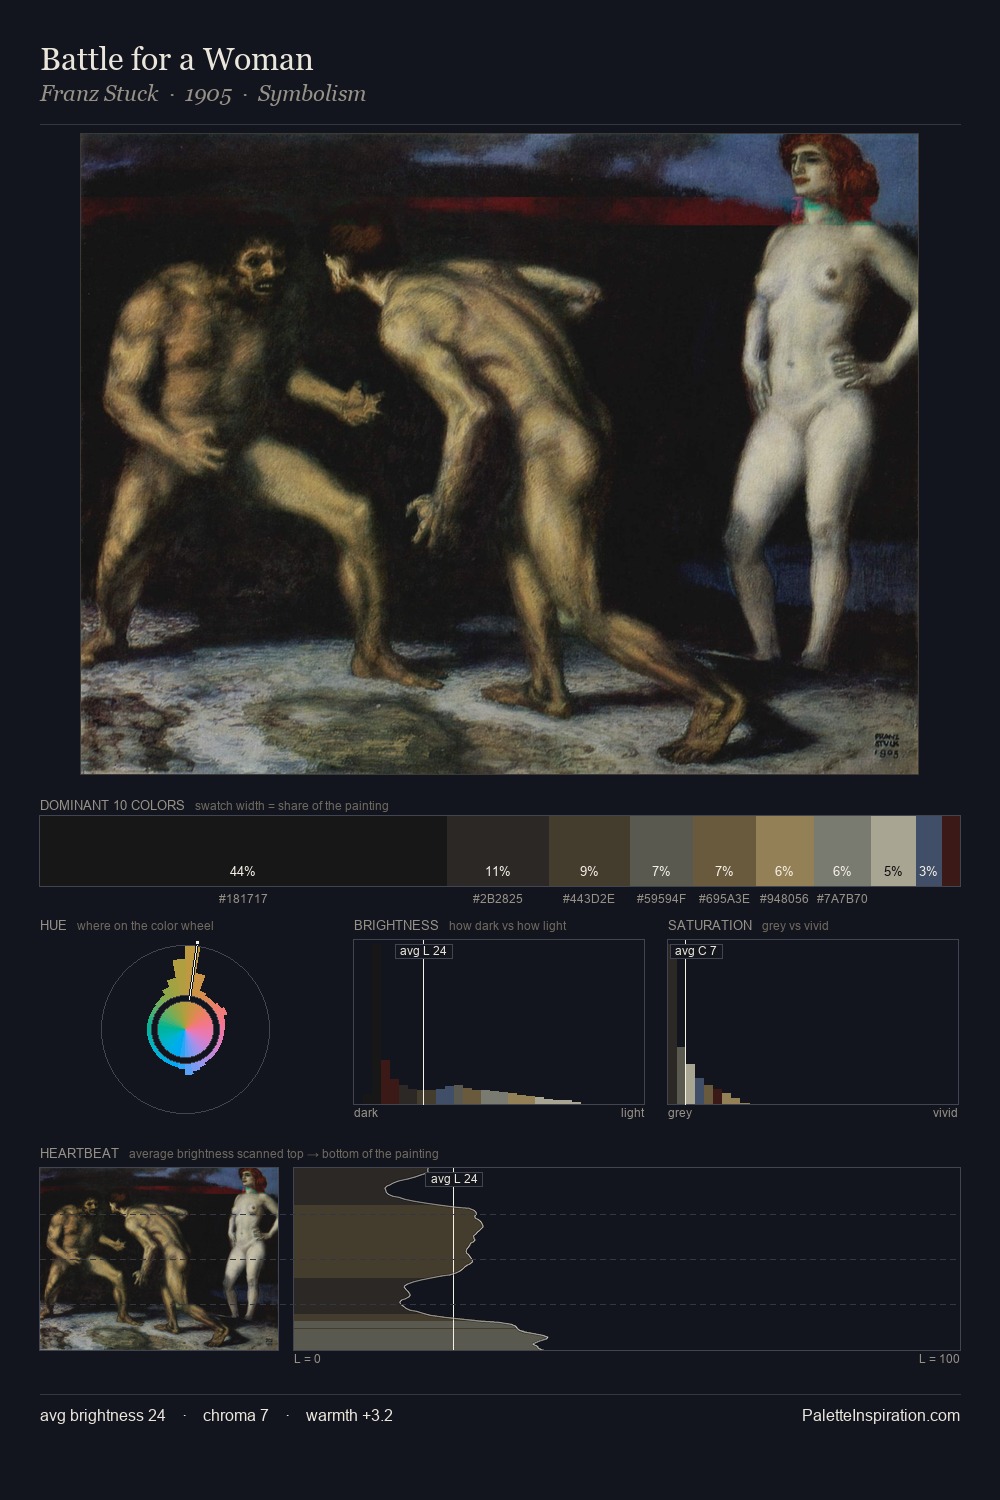Click the HEARTBEAT section heading

click(x=79, y=1153)
